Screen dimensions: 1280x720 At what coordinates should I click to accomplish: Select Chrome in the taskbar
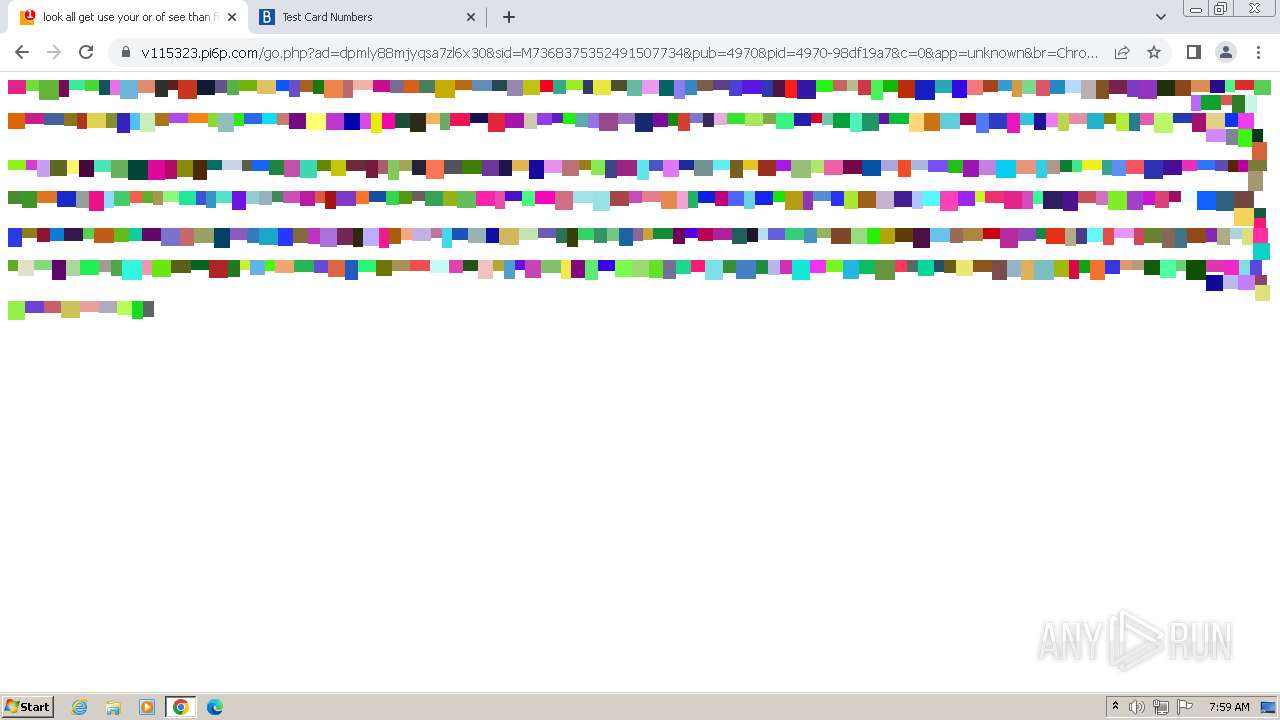[181, 707]
